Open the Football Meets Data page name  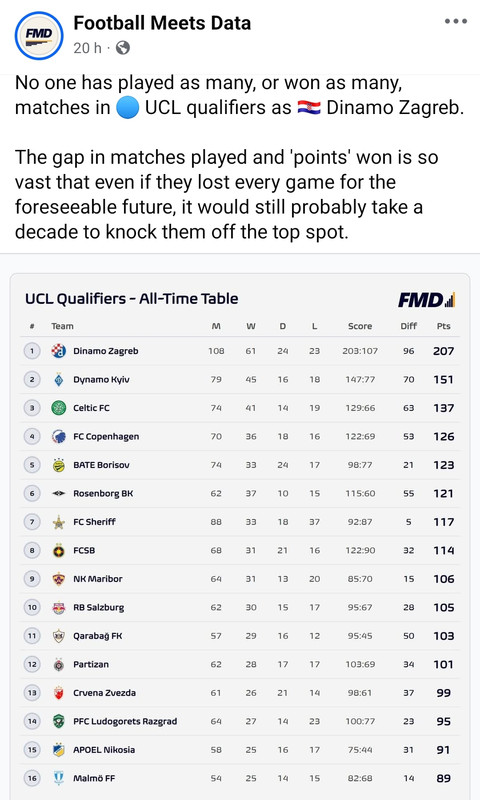[x=162, y=23]
